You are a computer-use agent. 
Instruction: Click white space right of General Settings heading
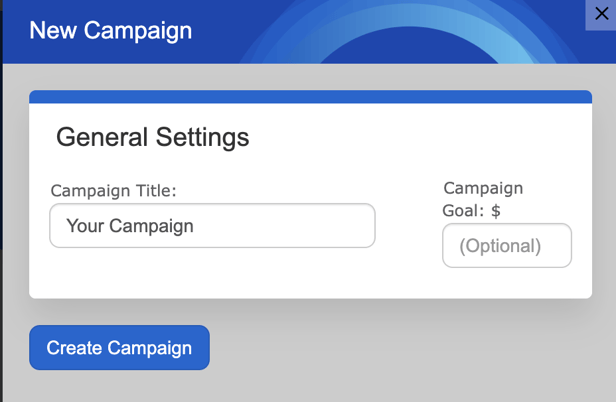[416, 137]
